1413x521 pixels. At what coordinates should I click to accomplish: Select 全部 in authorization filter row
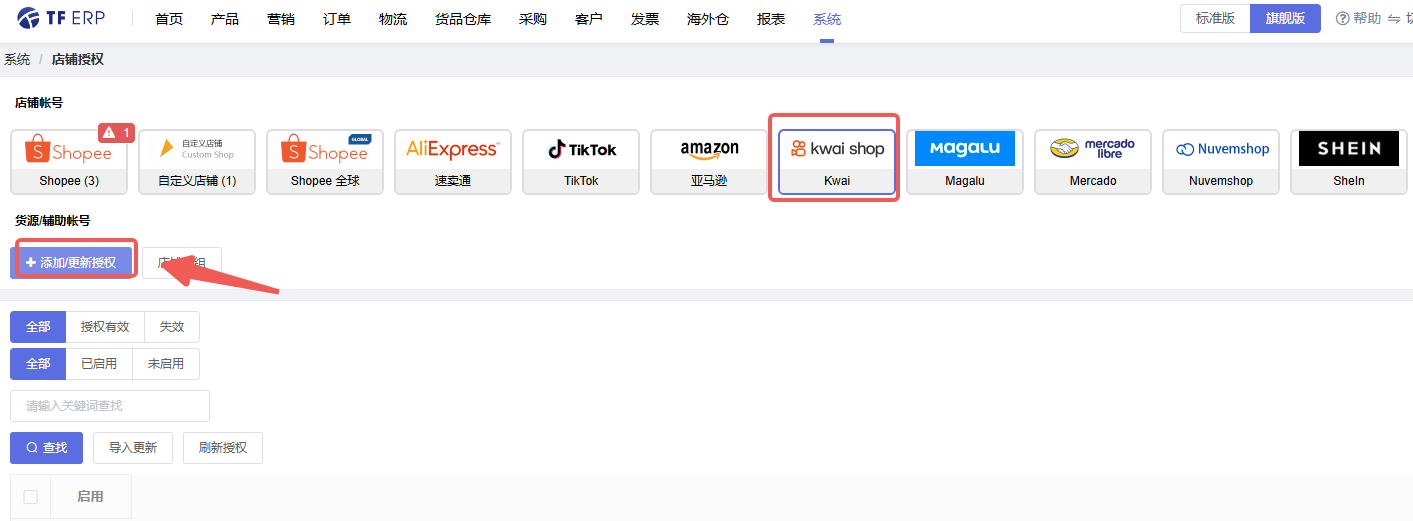point(38,327)
